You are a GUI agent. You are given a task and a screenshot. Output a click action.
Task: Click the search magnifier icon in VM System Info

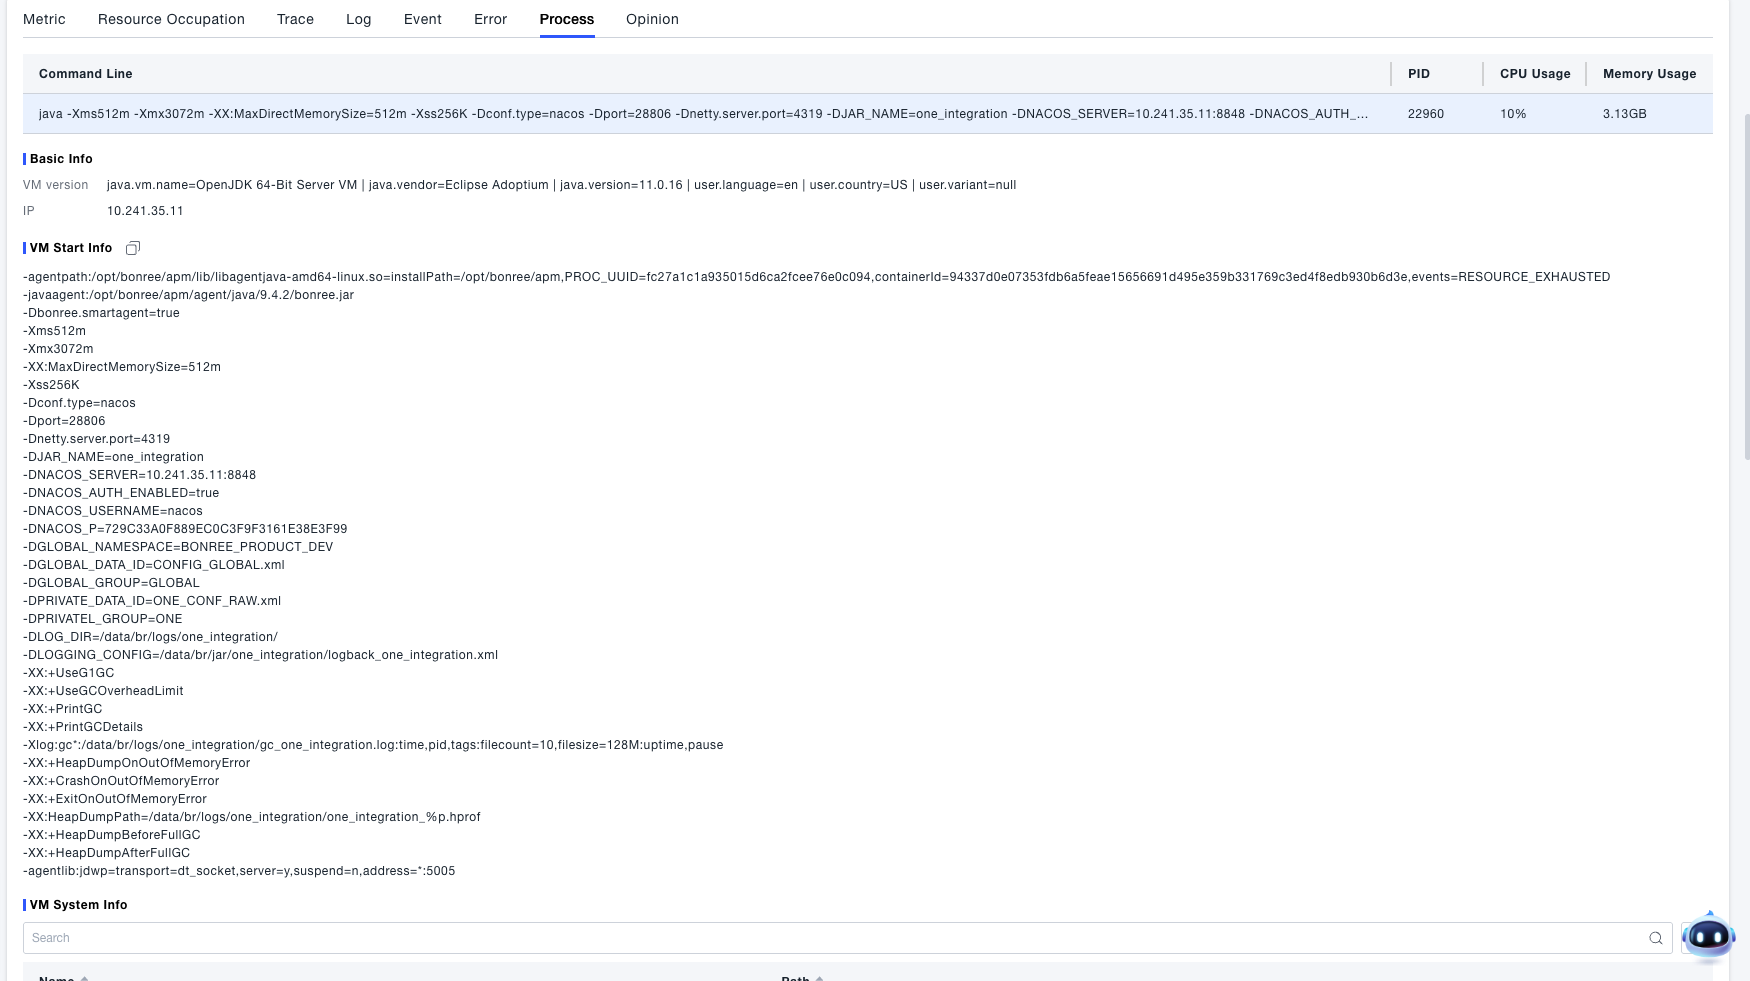tap(1655, 938)
